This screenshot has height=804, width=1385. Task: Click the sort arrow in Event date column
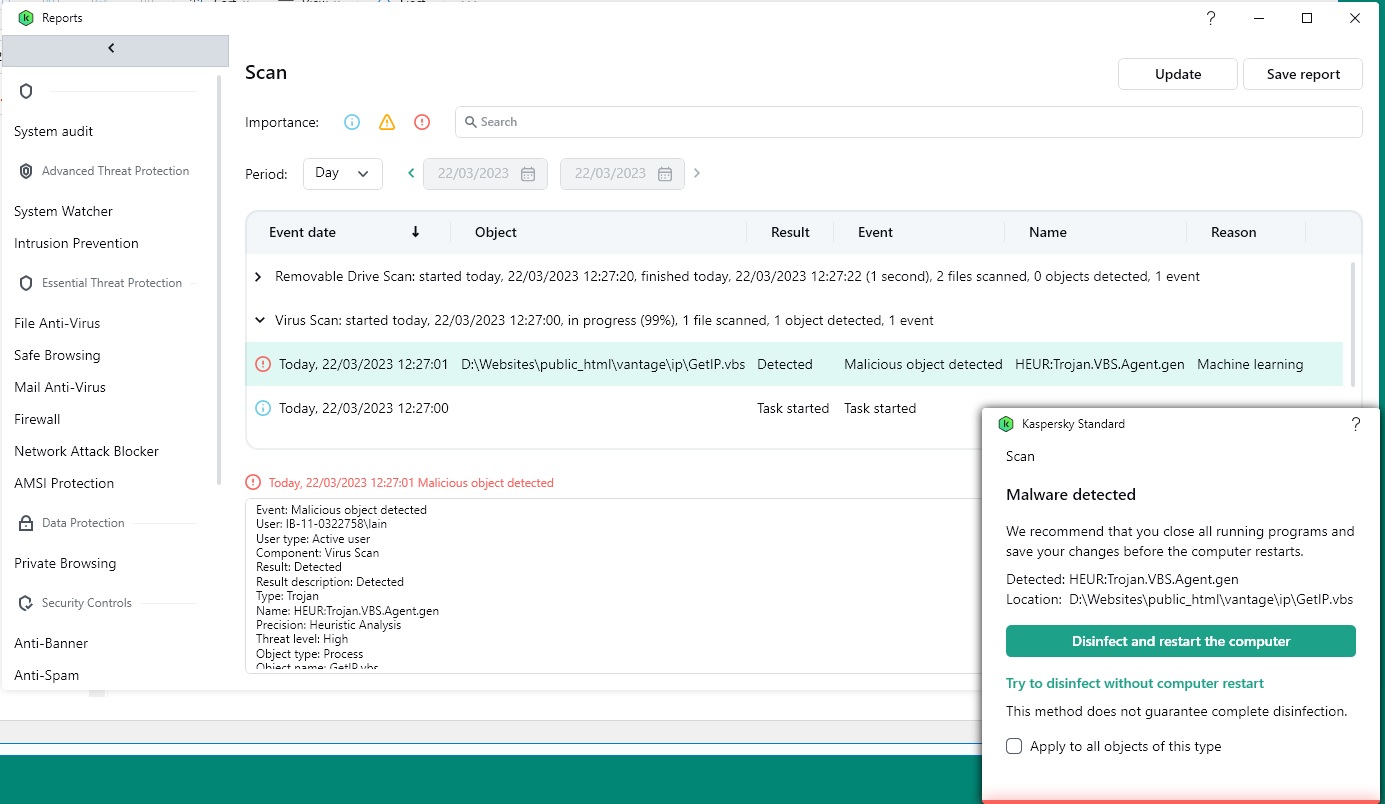pos(416,232)
